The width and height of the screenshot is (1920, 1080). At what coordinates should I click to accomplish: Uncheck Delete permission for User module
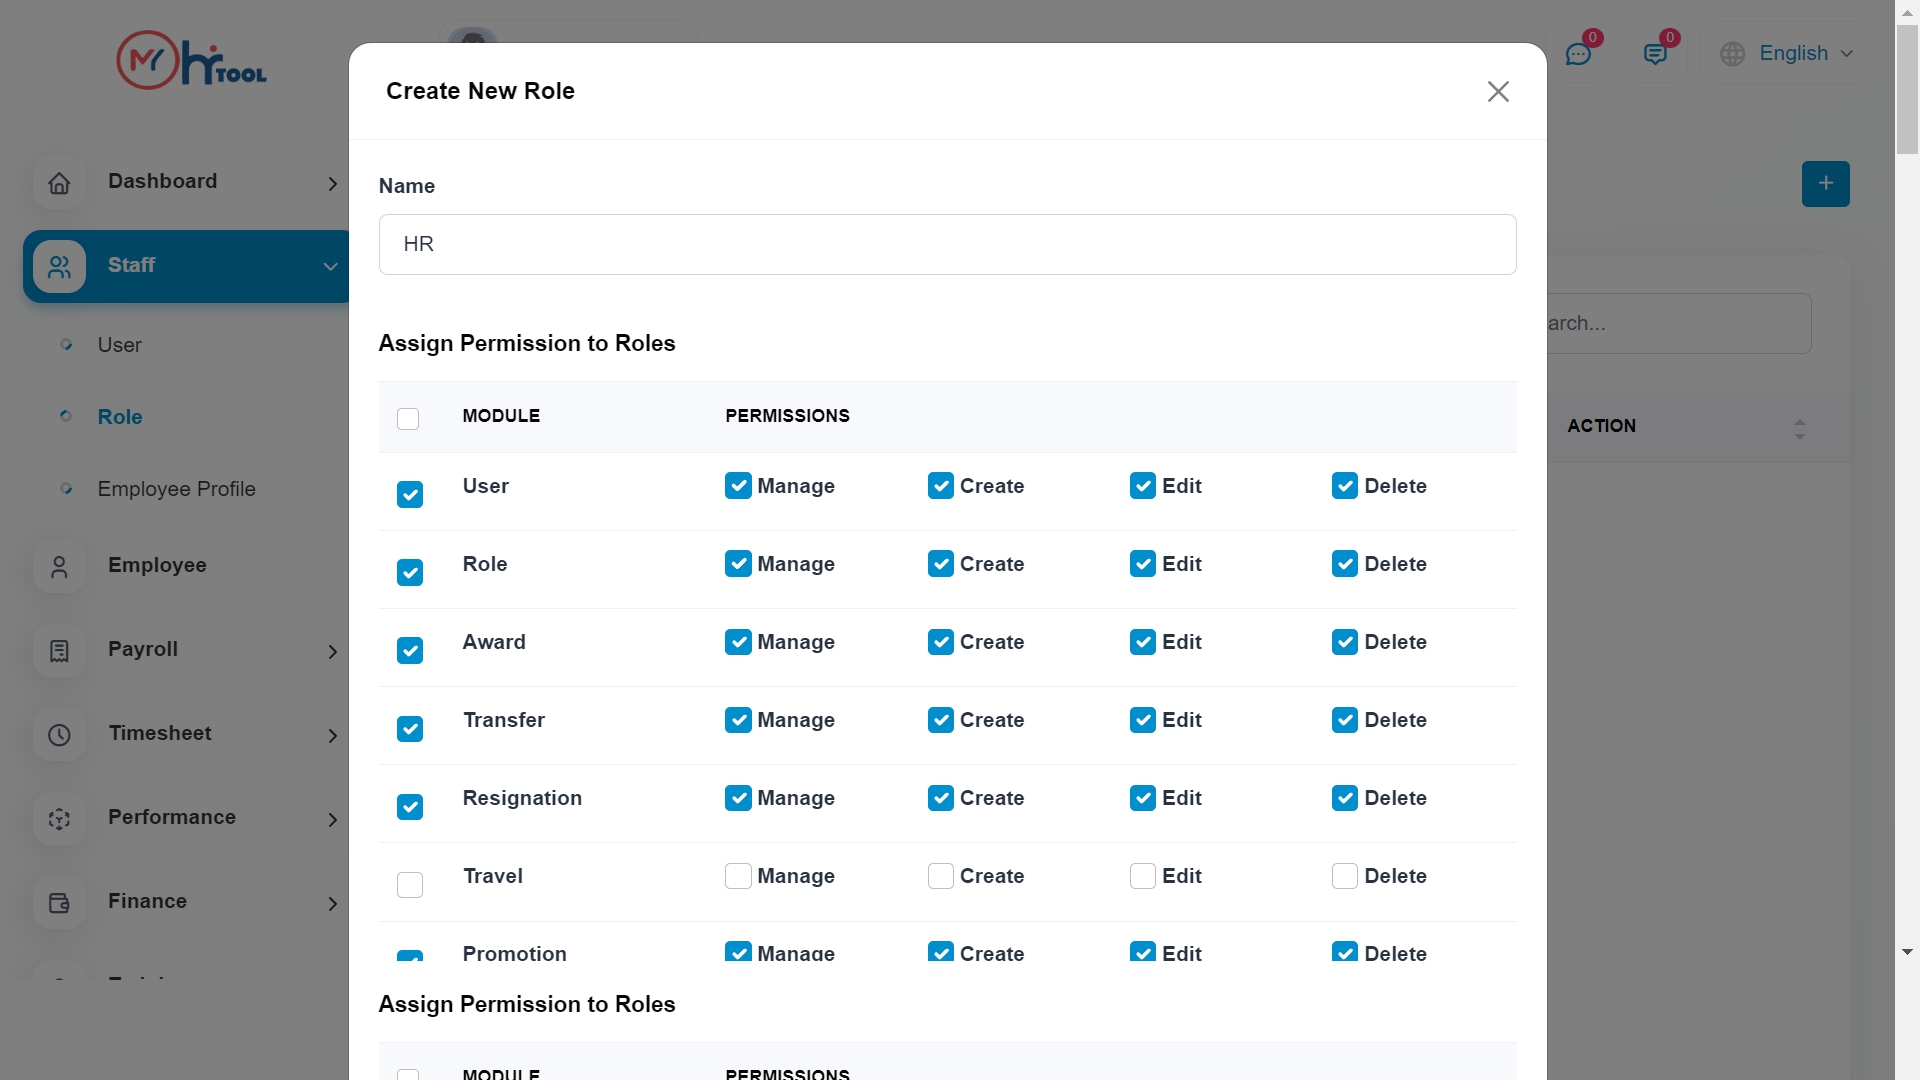click(x=1344, y=485)
